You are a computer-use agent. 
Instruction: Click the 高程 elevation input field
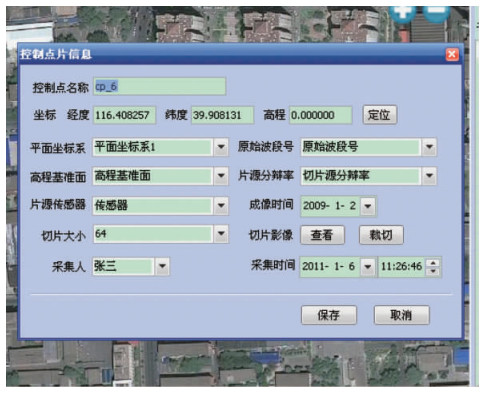(320, 115)
